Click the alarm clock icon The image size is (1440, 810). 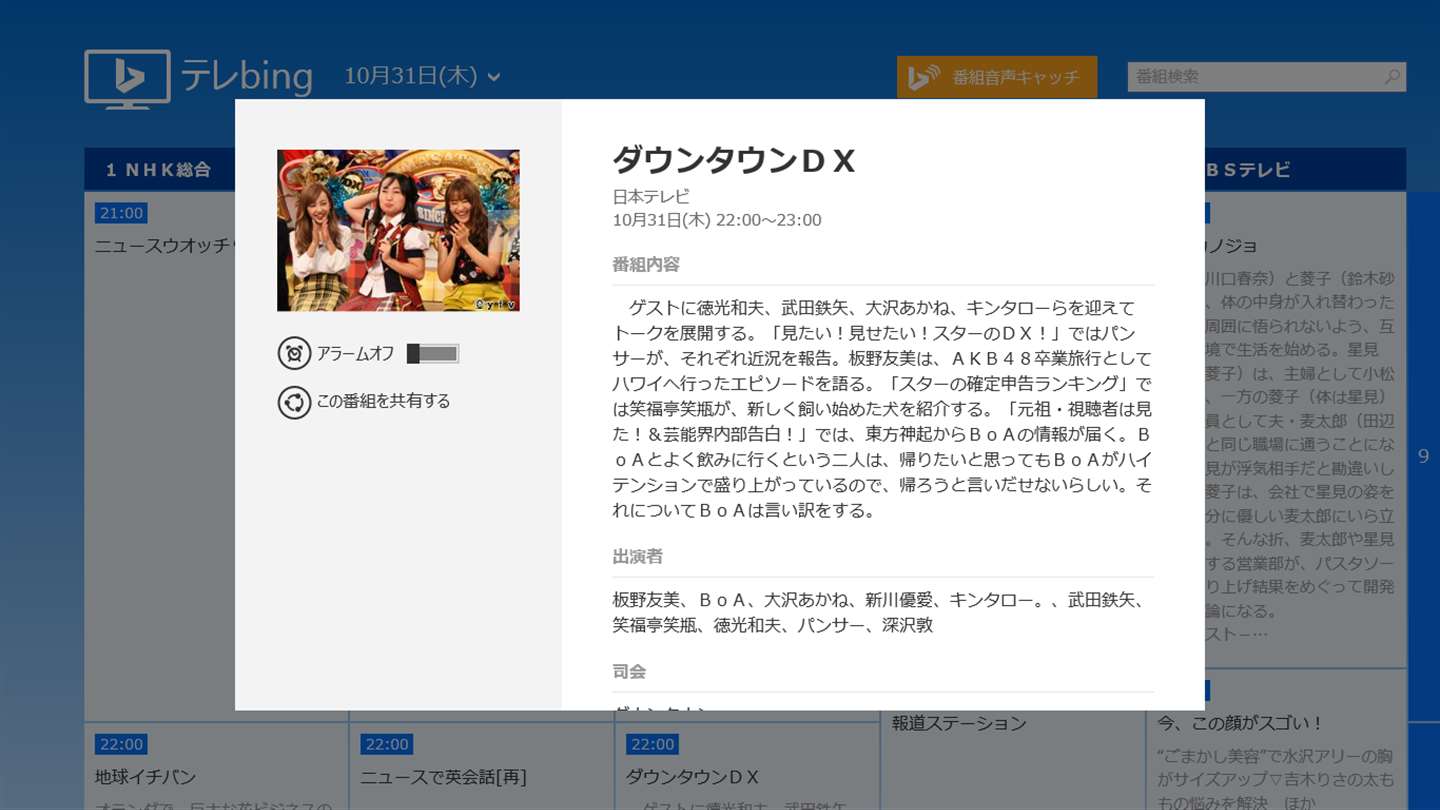coord(294,353)
